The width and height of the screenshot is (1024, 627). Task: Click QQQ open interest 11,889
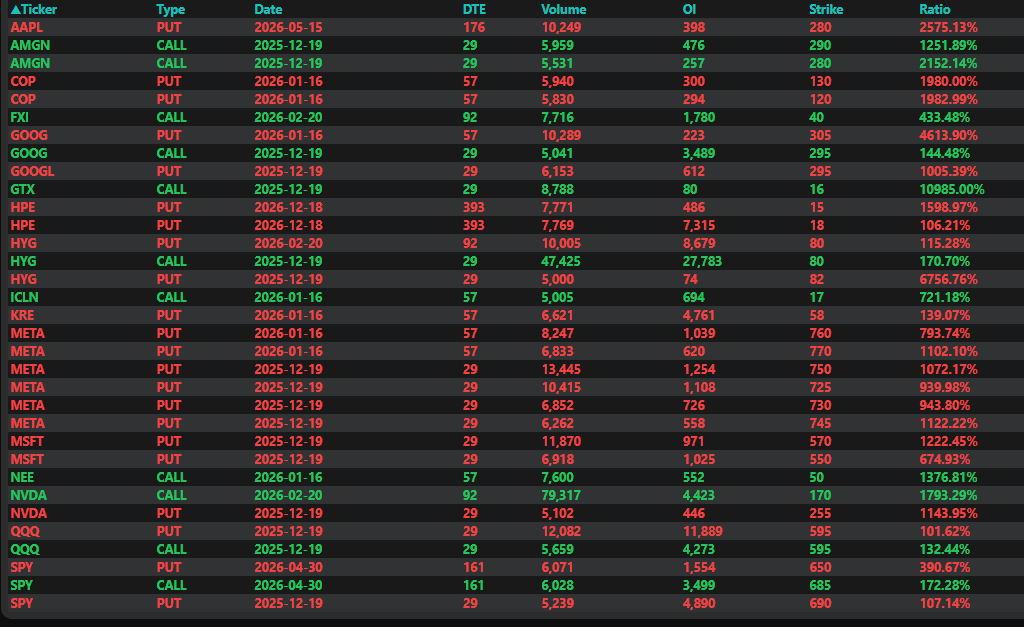click(703, 531)
